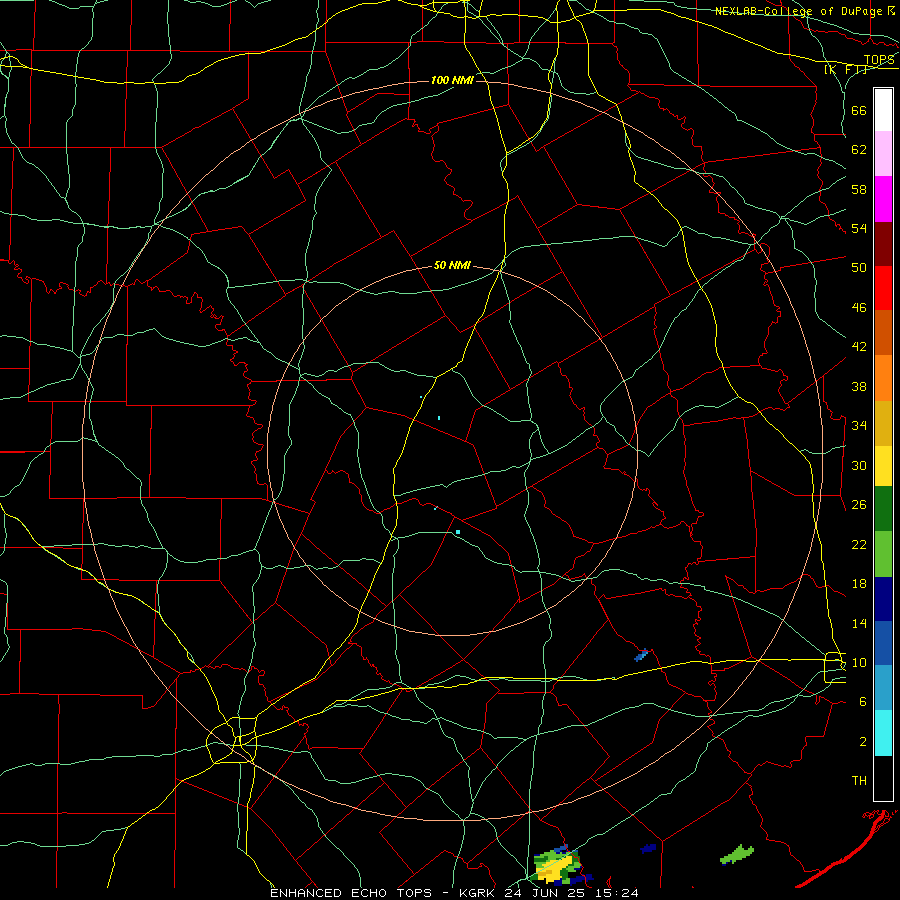Click the legend value '34'

(859, 425)
